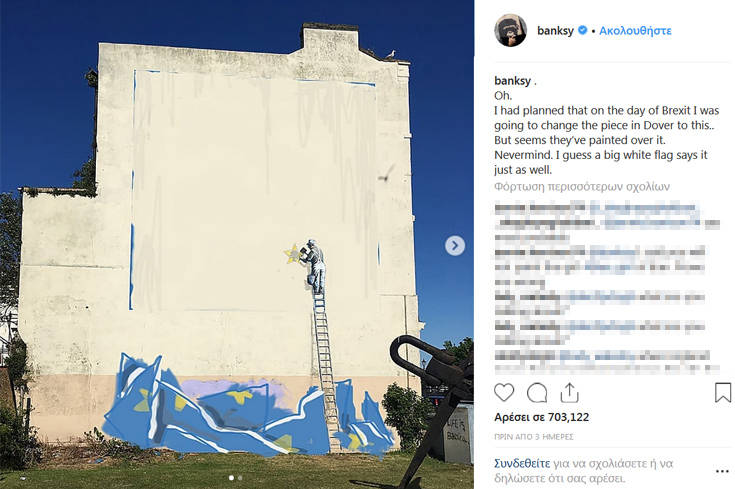Open the banksy username in the header
The image size is (735, 489).
[555, 31]
